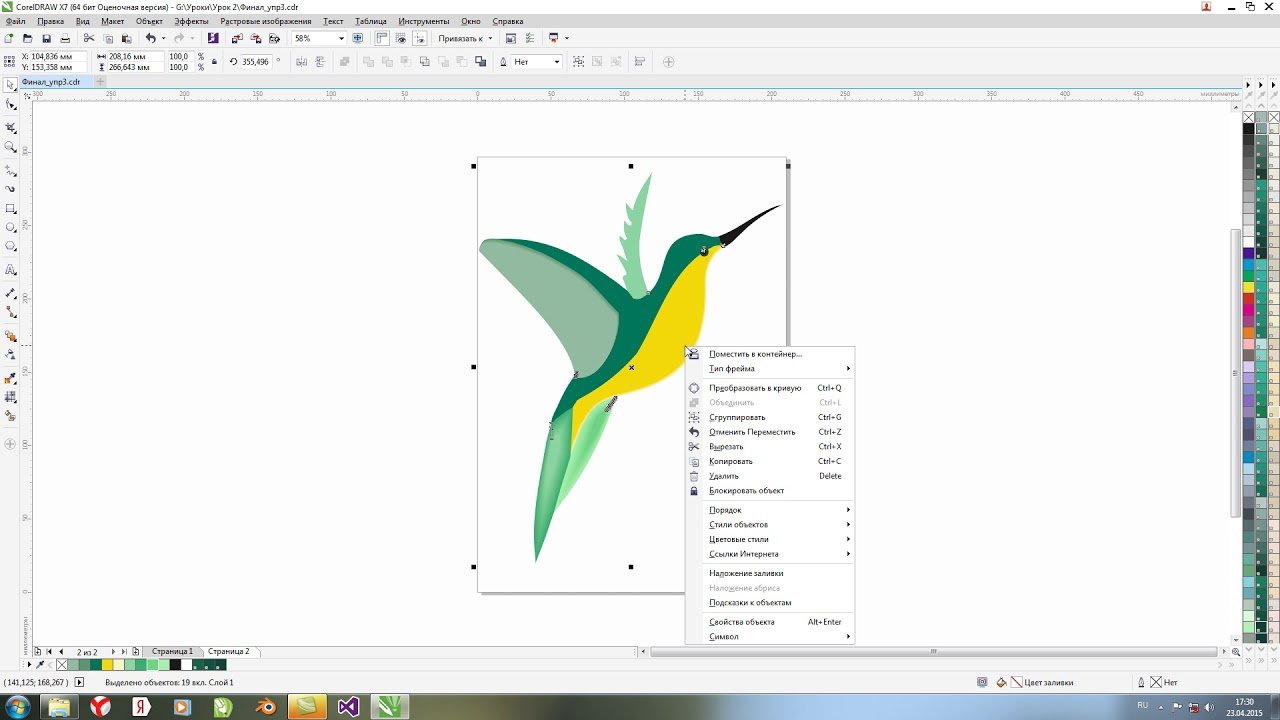Open the Эффекты menu in the menu bar
Image resolution: width=1280 pixels, height=720 pixels.
tap(191, 21)
